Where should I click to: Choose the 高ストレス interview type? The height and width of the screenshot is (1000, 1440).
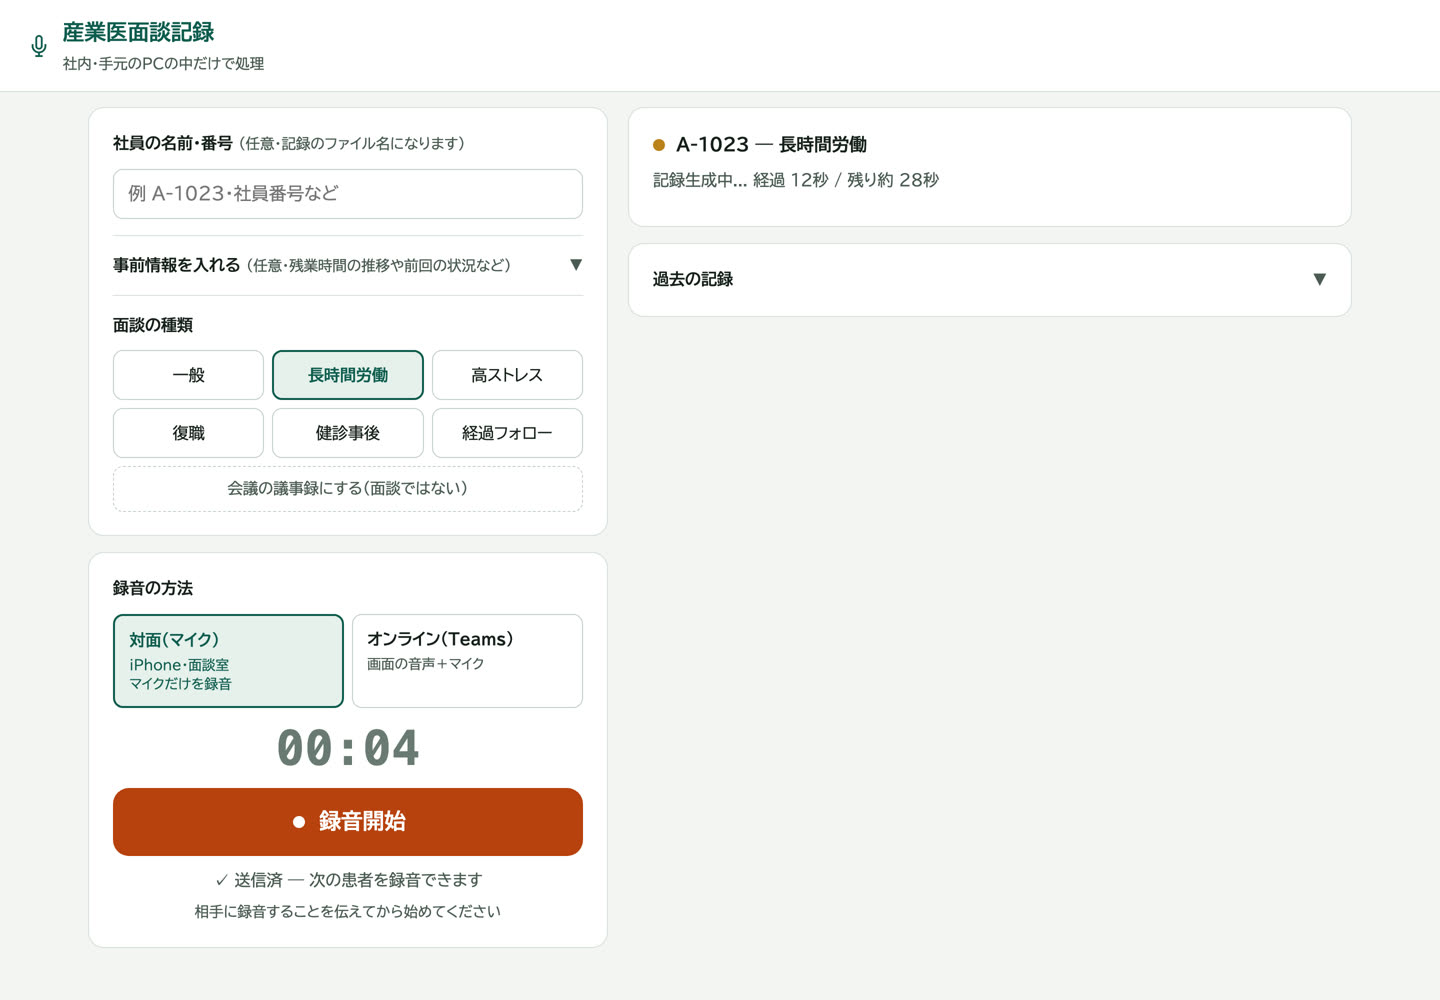(507, 375)
